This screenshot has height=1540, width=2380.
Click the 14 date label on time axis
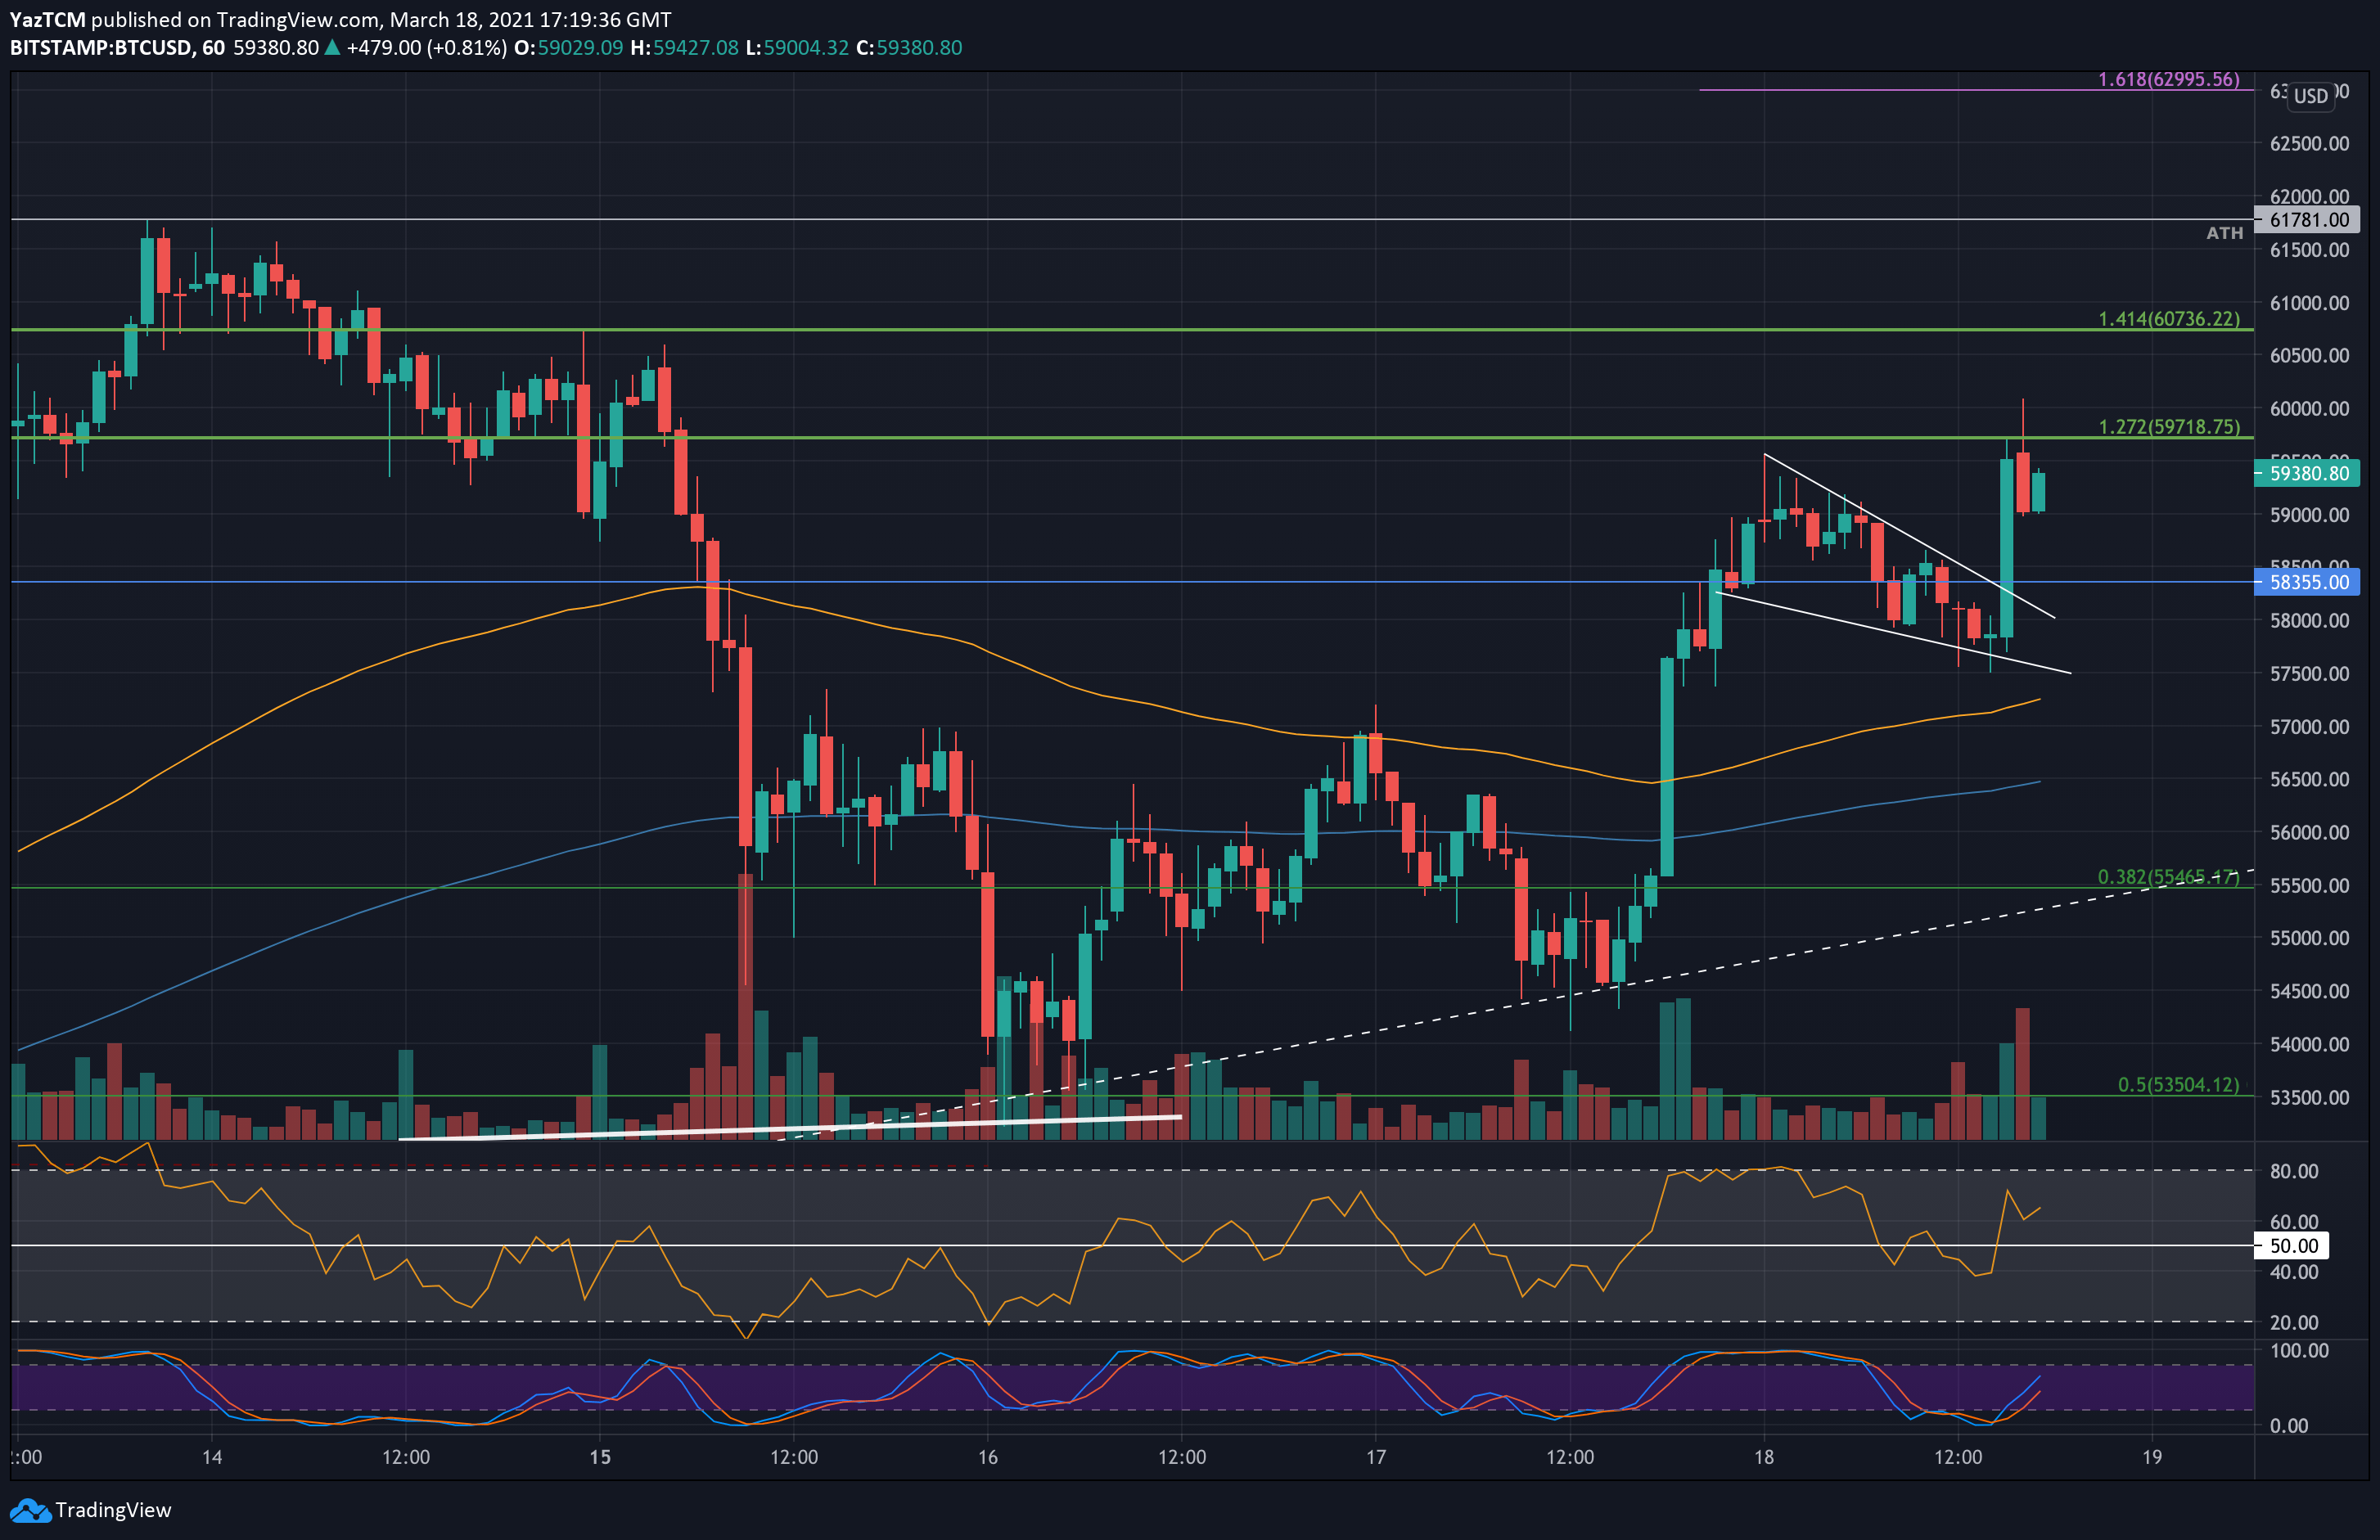click(x=211, y=1457)
